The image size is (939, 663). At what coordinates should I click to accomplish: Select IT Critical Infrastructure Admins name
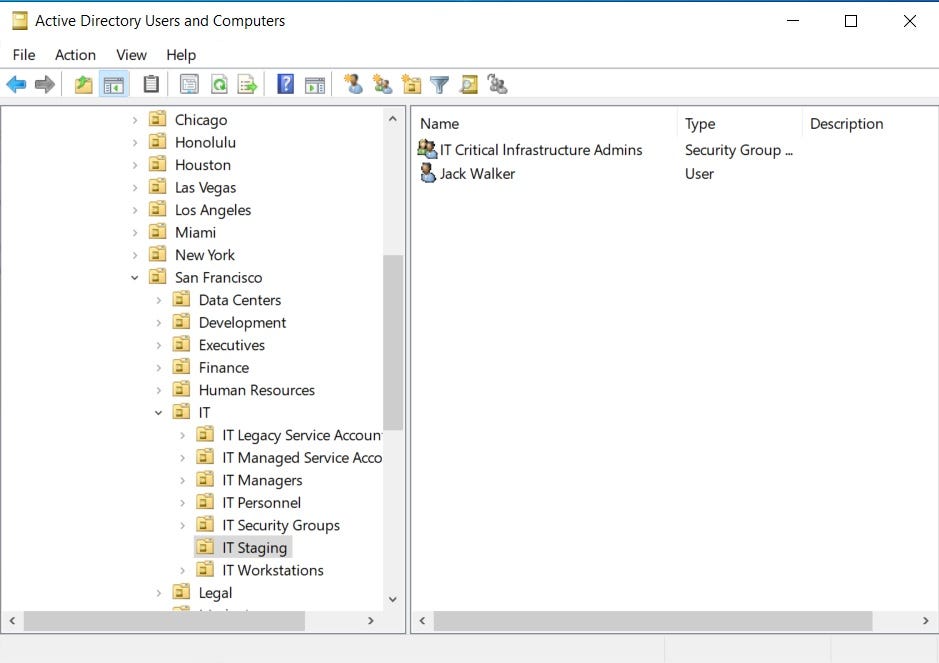[x=541, y=150]
